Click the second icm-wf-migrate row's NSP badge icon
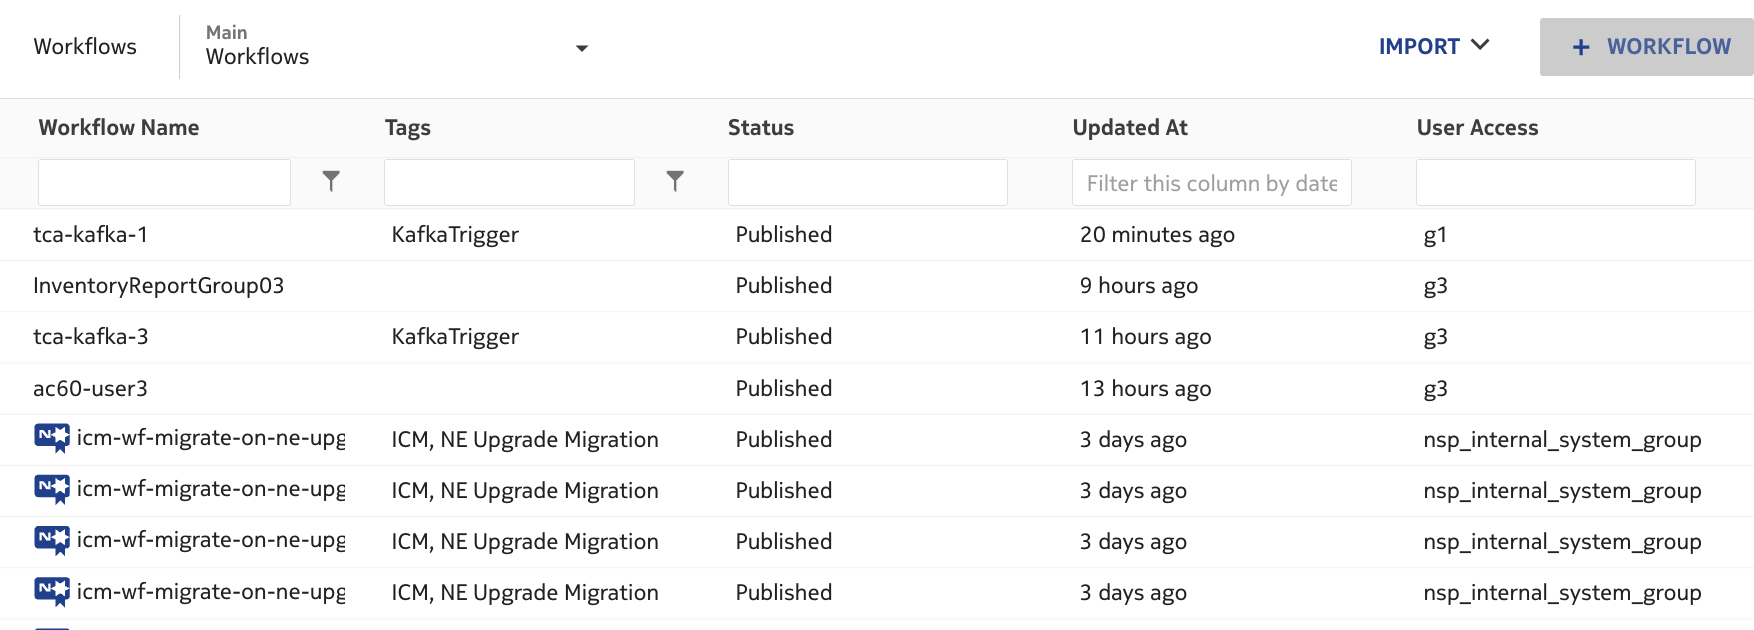The width and height of the screenshot is (1754, 630). click(x=52, y=489)
